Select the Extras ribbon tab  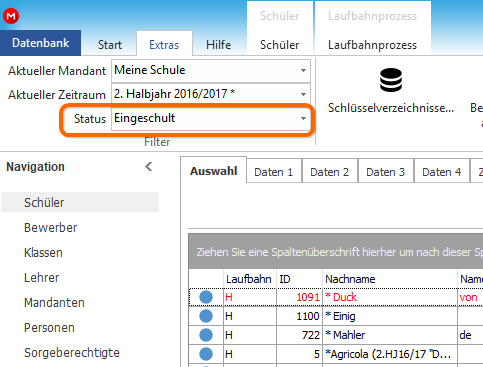pyautogui.click(x=164, y=45)
